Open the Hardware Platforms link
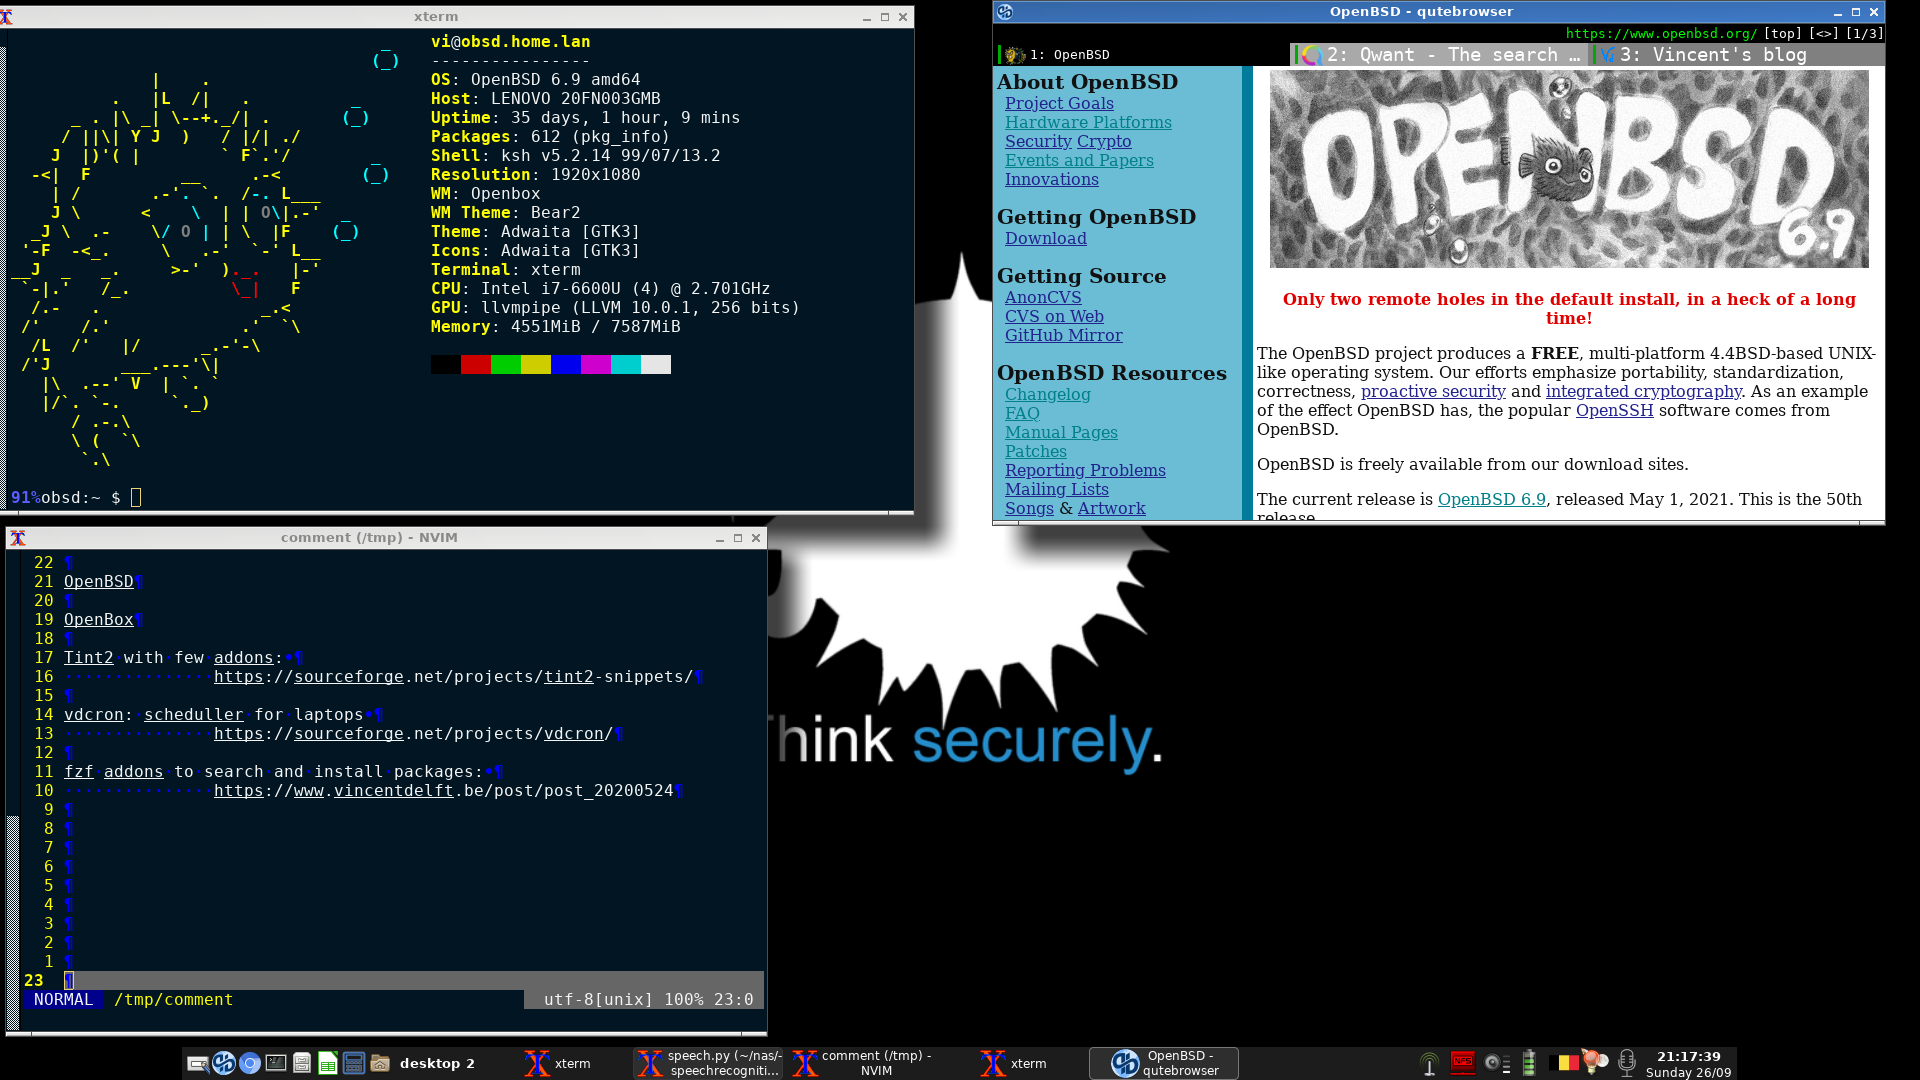 pyautogui.click(x=1088, y=122)
